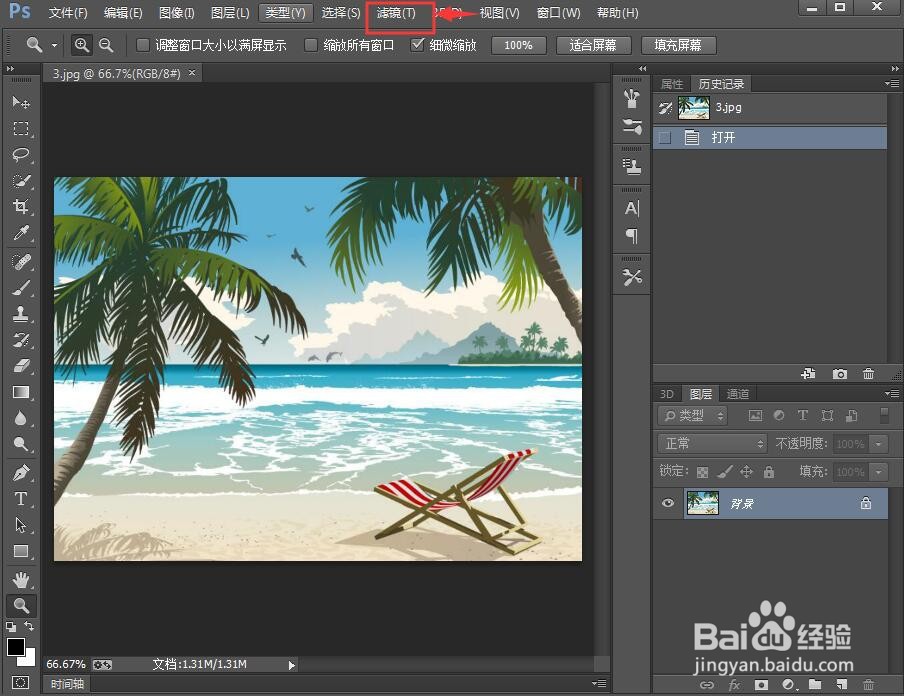Viewport: 904px width, 696px height.
Task: Click 填充屏幕 button
Action: (x=678, y=45)
